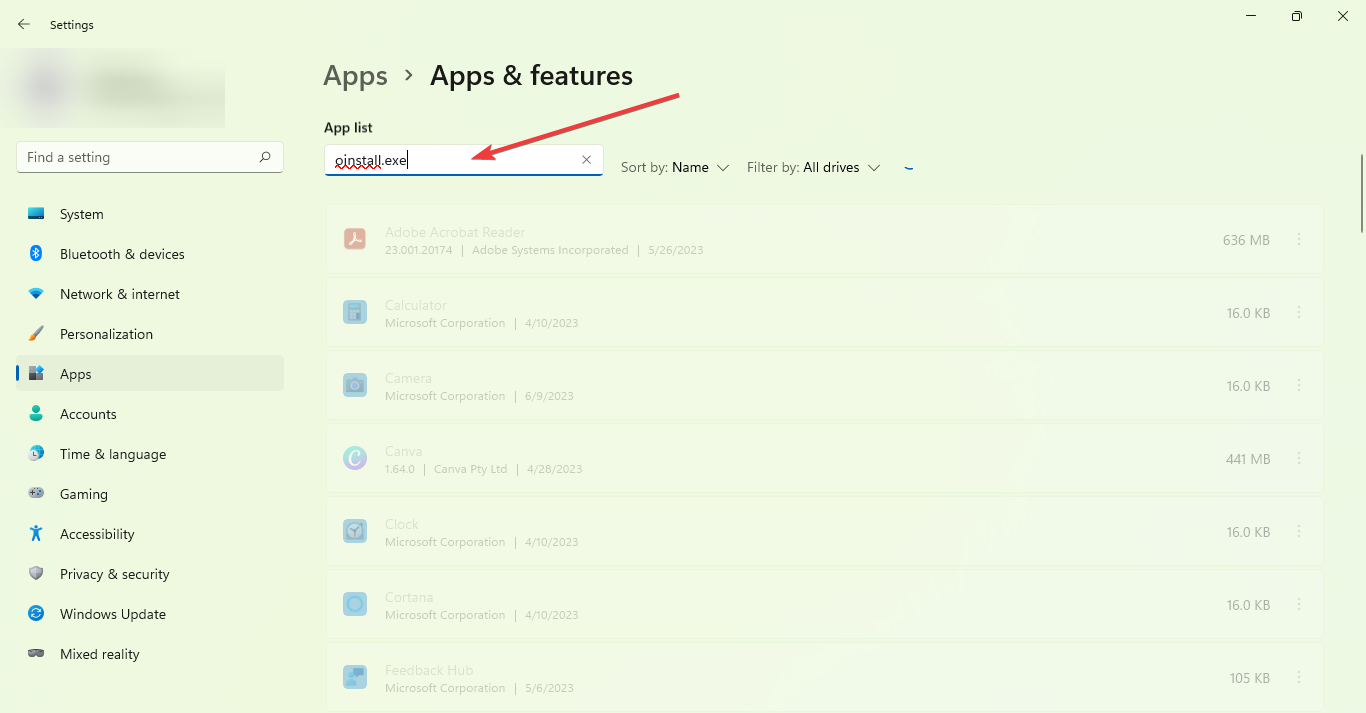Image resolution: width=1366 pixels, height=713 pixels.
Task: Go to Accessibility settings
Action: tap(150, 534)
